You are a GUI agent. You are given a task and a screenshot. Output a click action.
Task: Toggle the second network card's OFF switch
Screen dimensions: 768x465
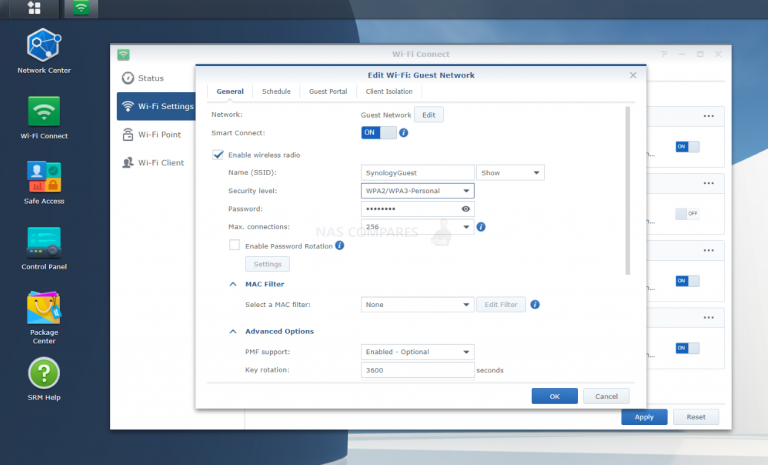click(x=688, y=214)
